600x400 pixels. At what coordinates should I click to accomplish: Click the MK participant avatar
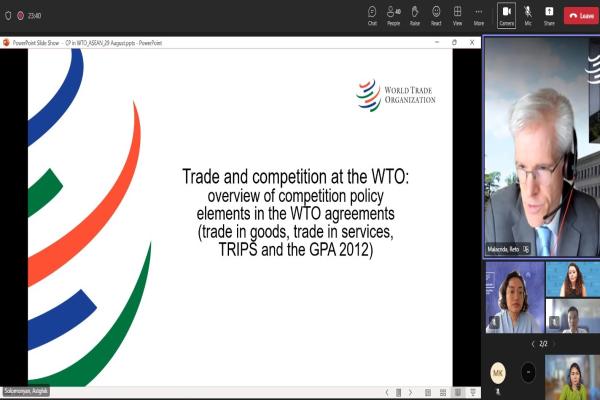click(x=498, y=372)
